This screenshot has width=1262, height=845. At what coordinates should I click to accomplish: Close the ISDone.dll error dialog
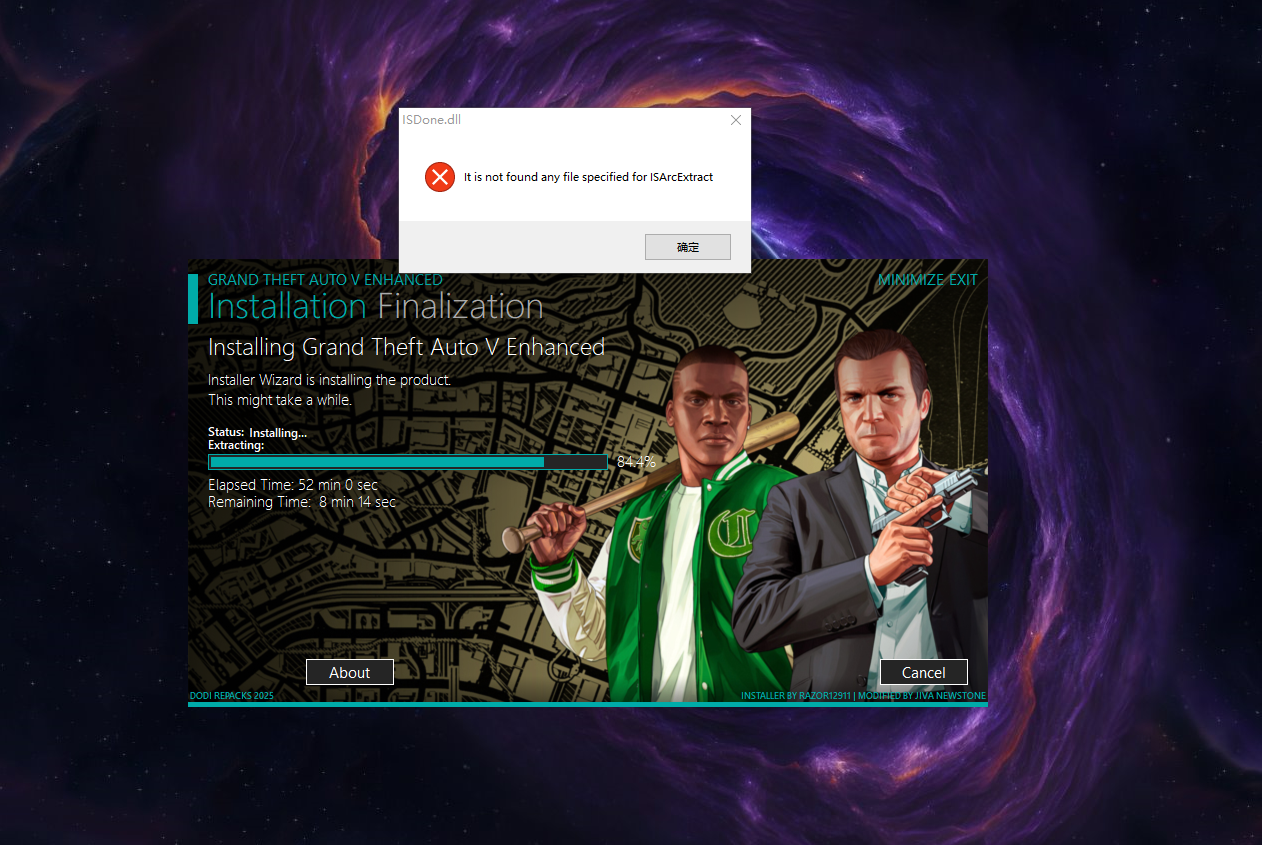(x=735, y=120)
